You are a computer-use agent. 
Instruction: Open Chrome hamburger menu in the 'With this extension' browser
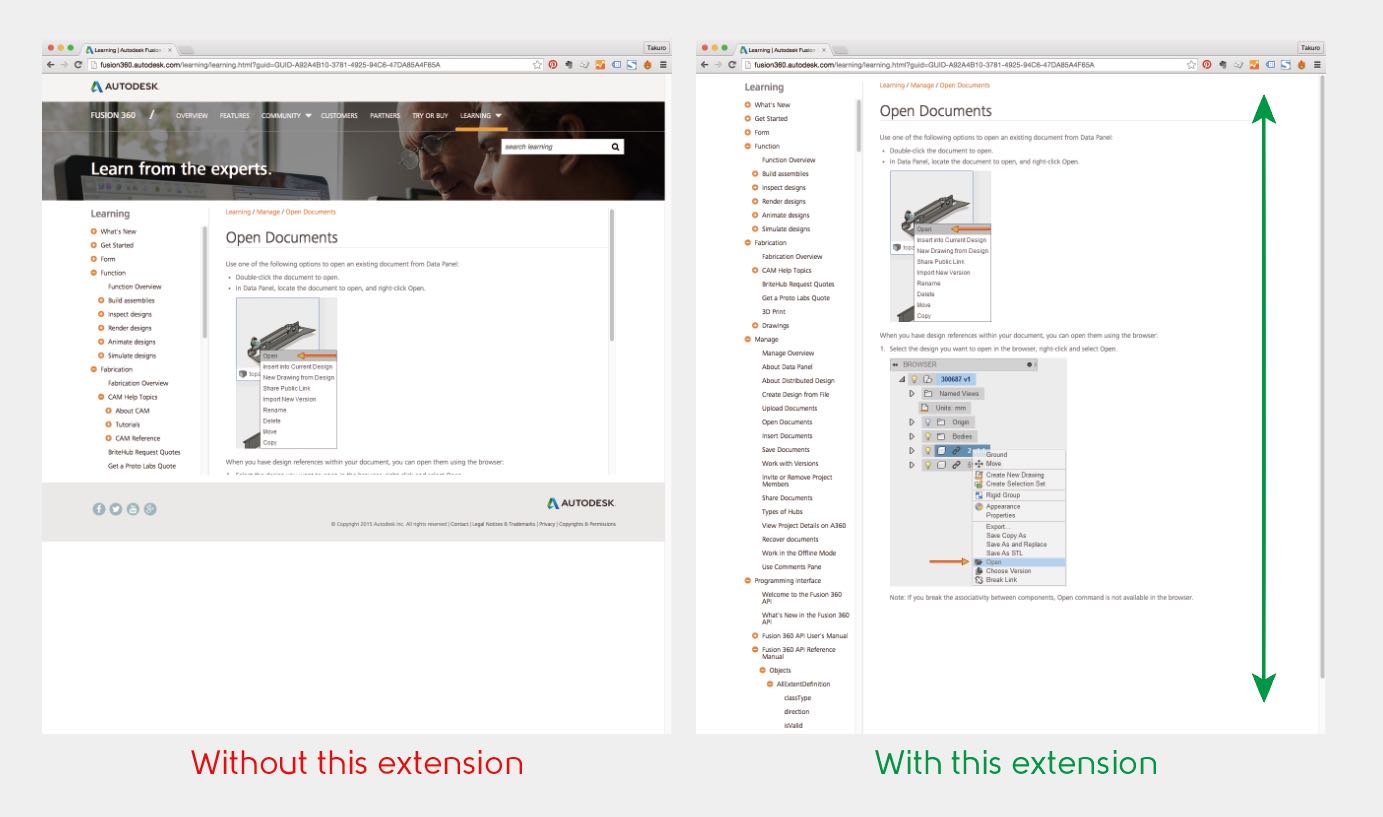1316,64
